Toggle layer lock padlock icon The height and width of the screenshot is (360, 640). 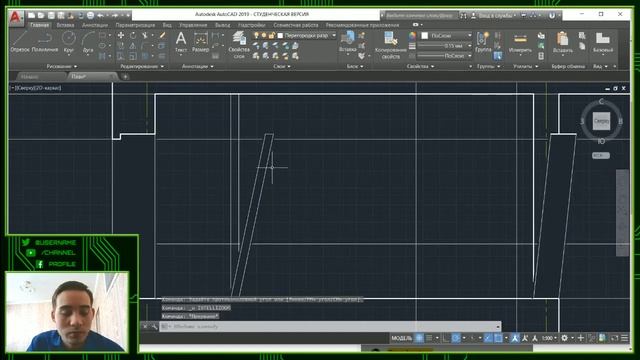[271, 36]
